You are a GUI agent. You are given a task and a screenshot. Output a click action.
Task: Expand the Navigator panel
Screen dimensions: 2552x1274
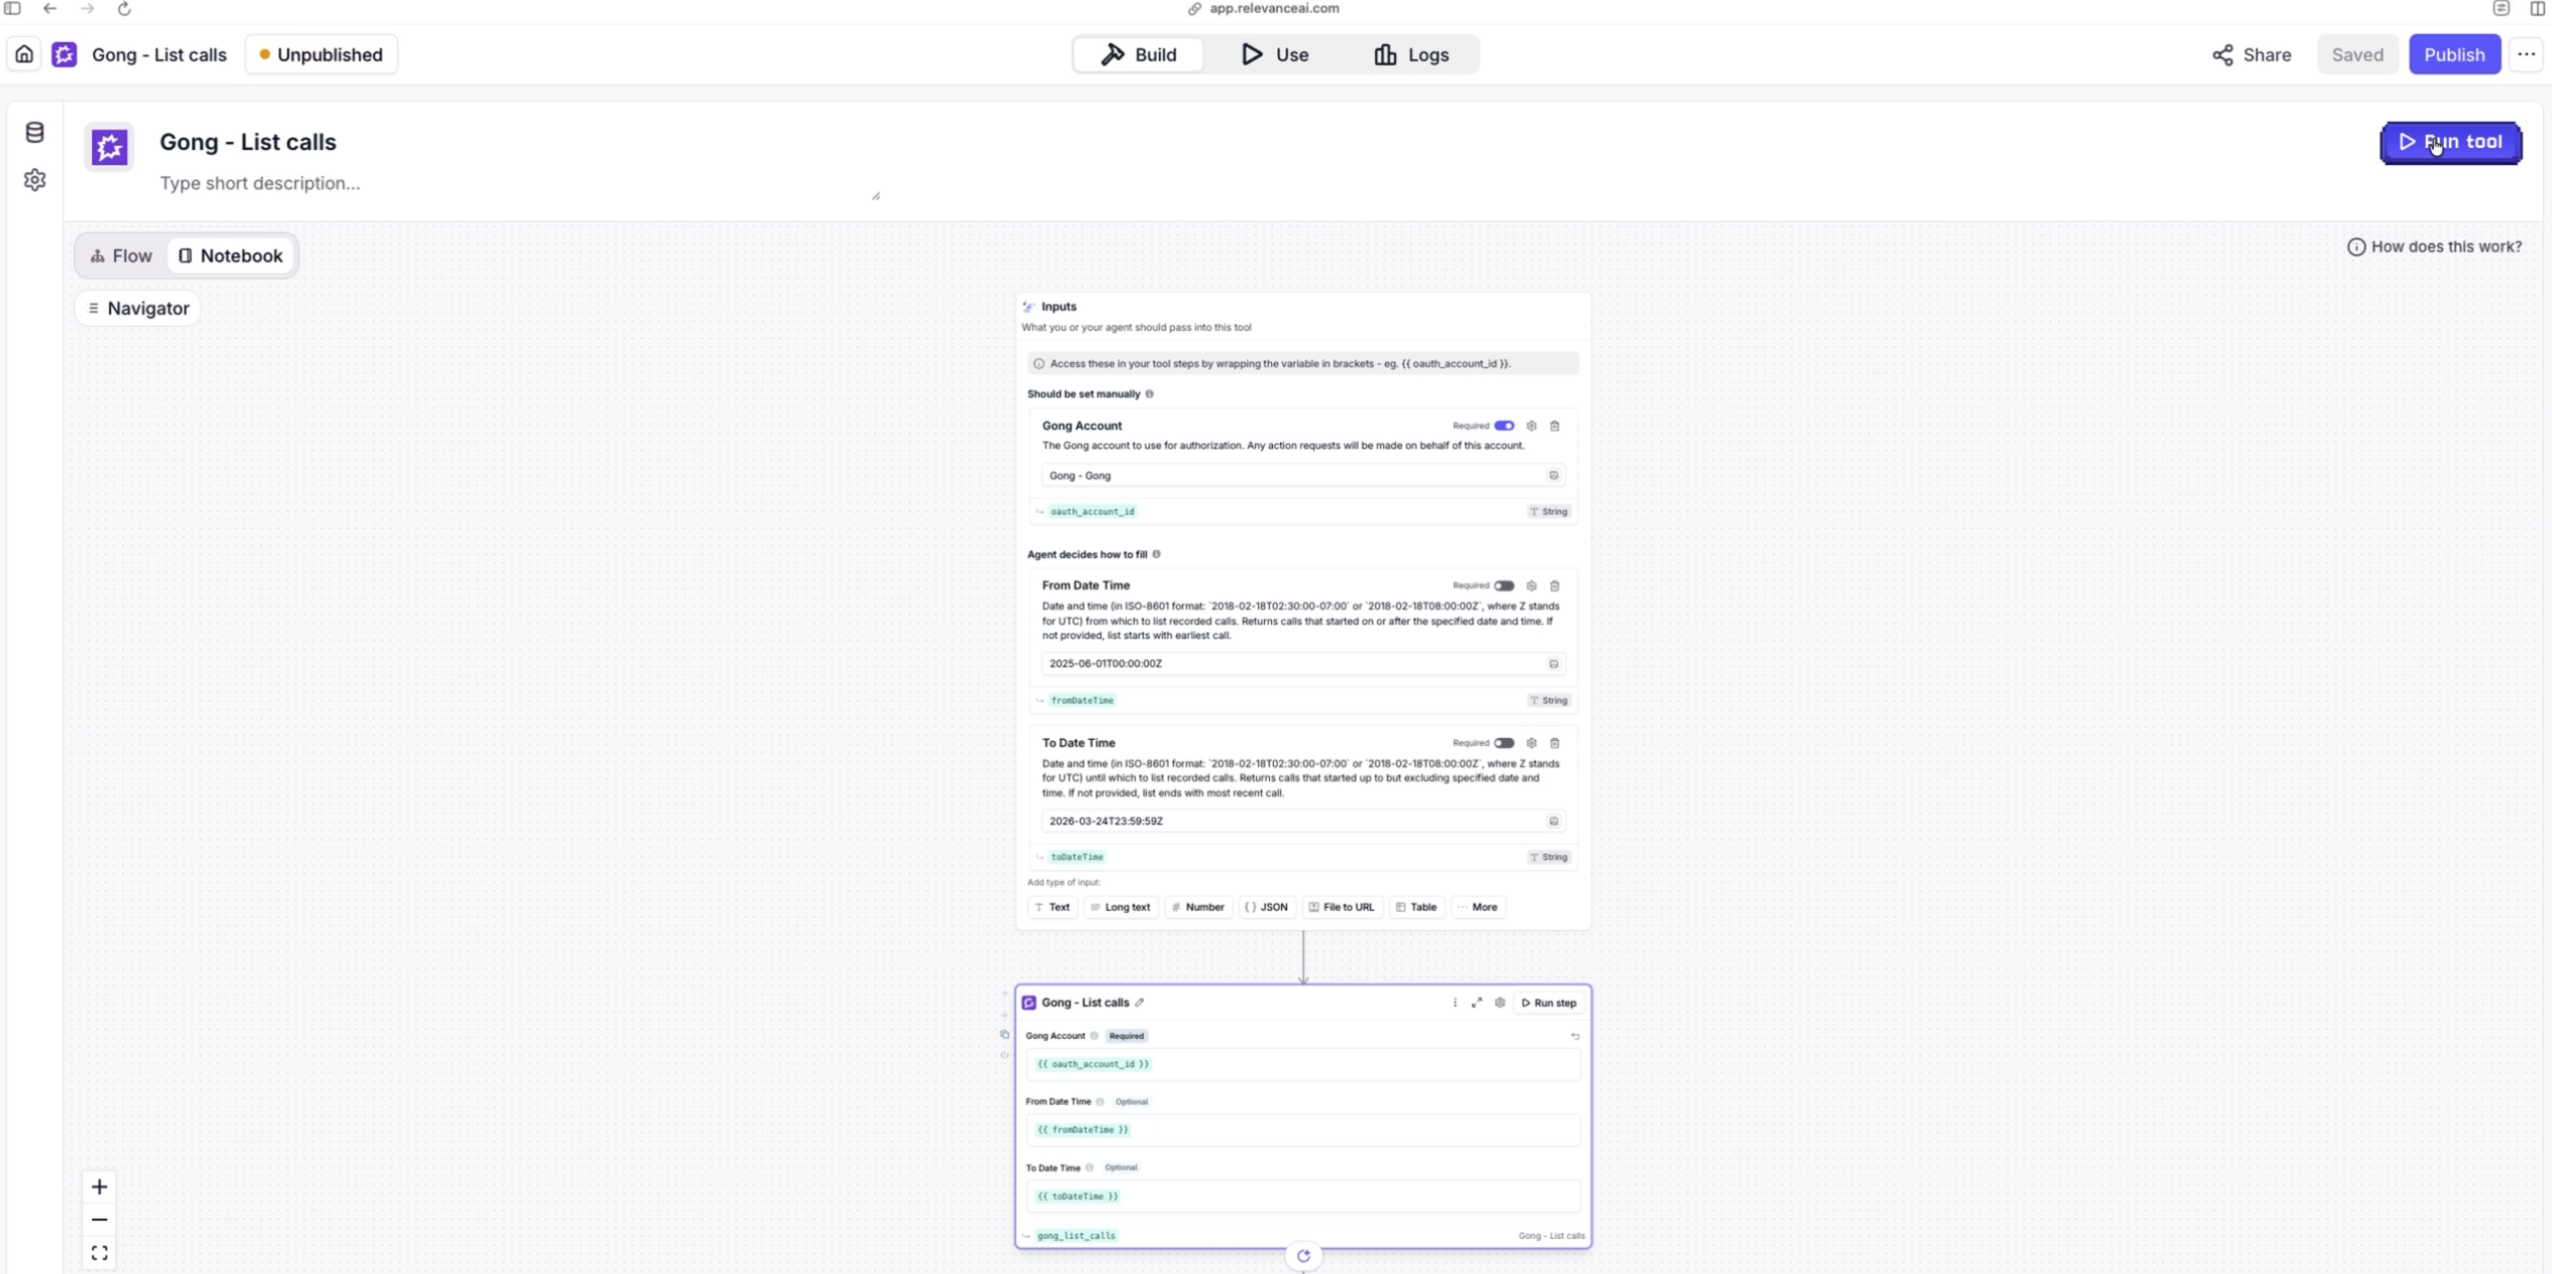pos(138,308)
